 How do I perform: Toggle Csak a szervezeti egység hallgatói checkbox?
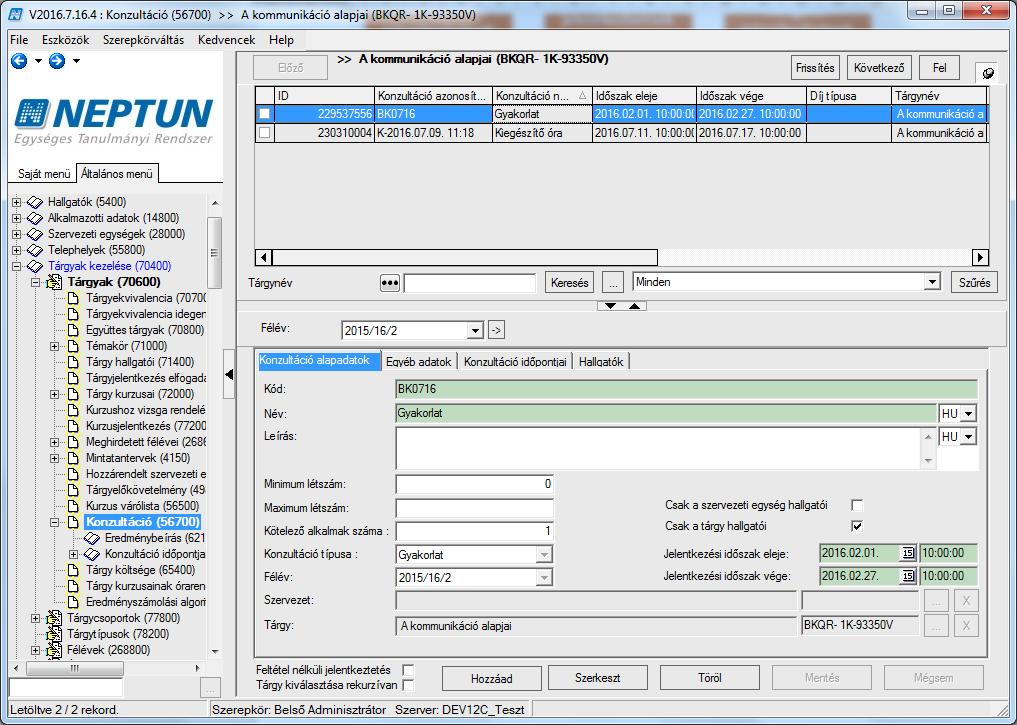pyautogui.click(x=857, y=505)
